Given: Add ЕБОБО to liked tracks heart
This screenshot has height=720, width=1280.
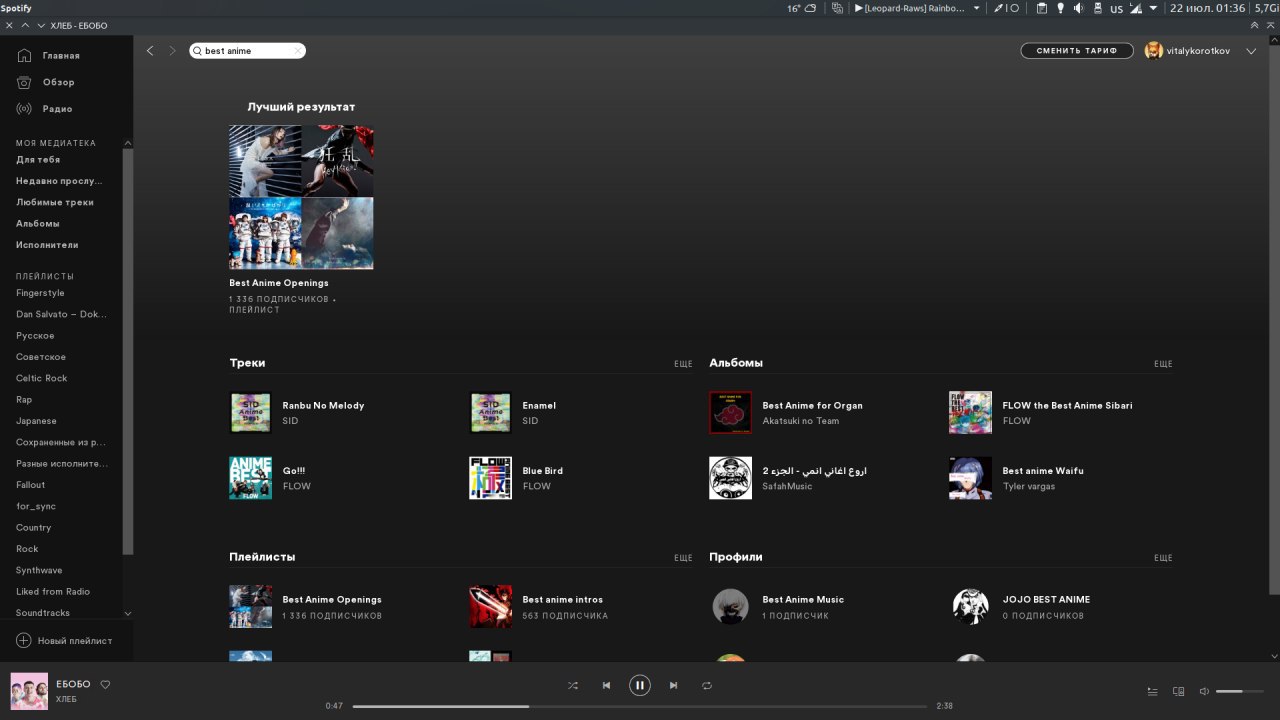Looking at the screenshot, I should 105,685.
